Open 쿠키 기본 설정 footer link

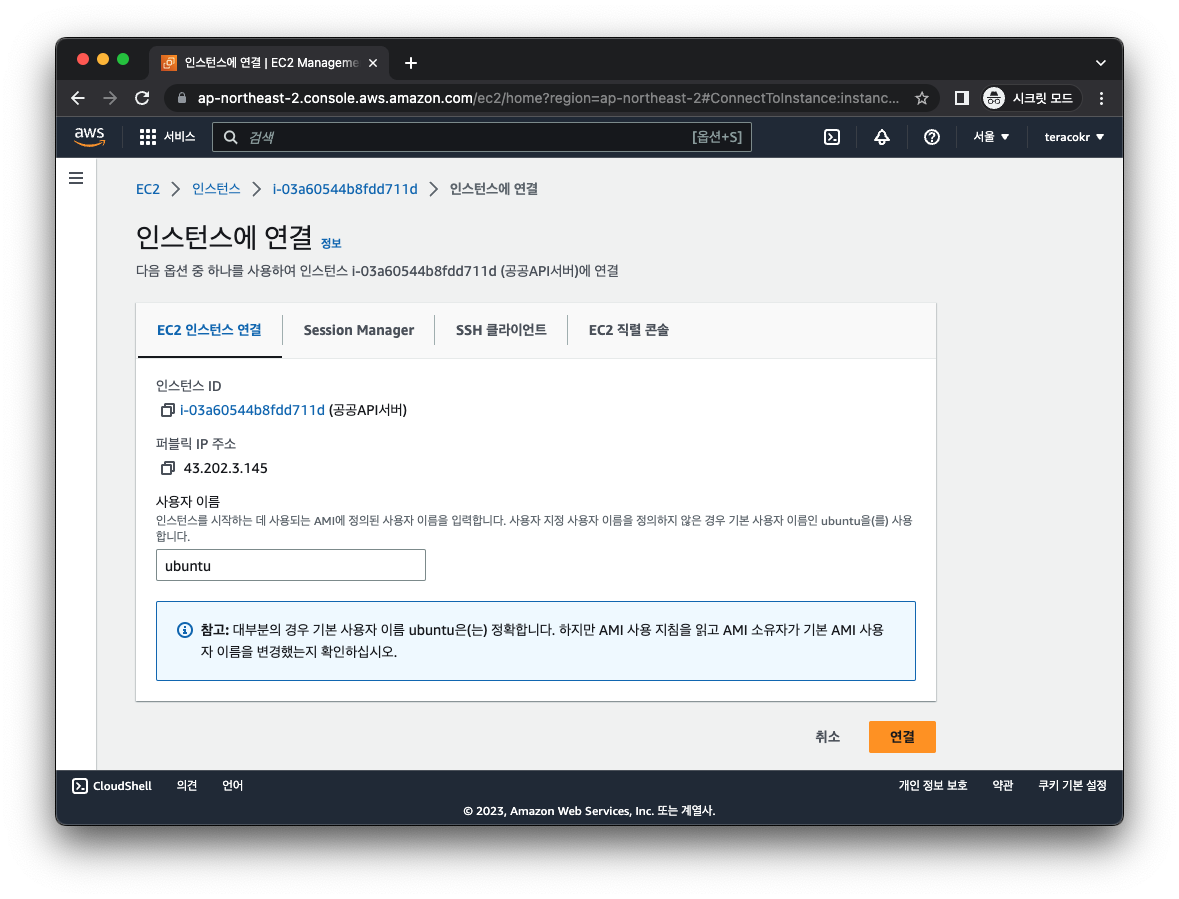(x=1072, y=785)
